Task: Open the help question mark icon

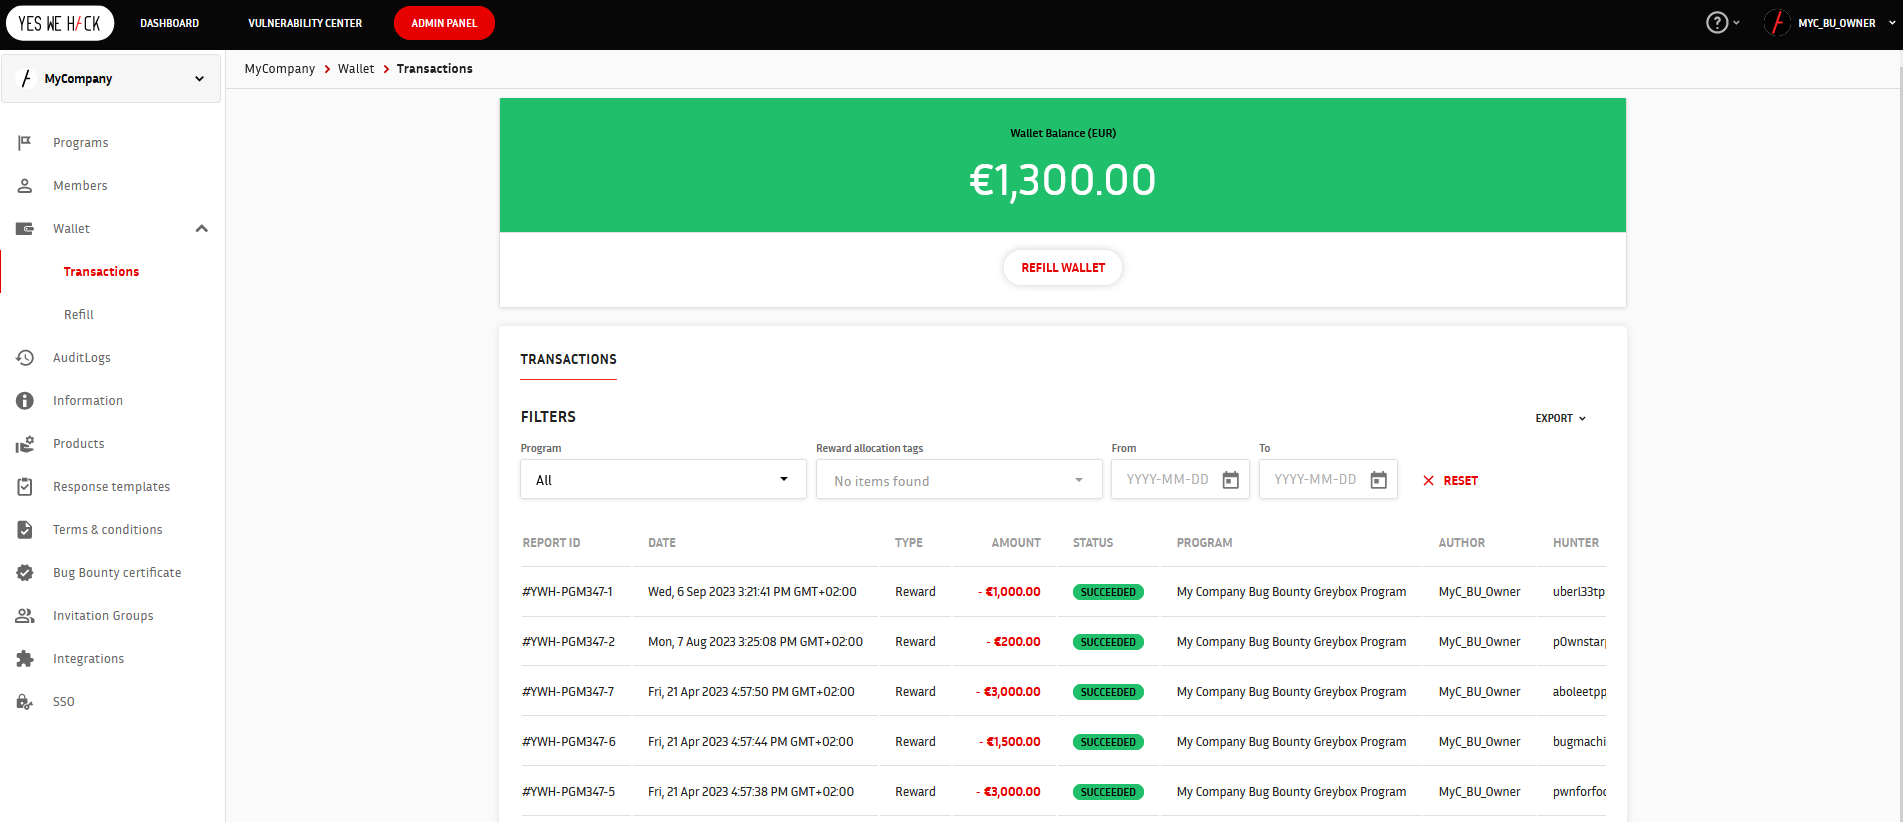Action: (1716, 22)
